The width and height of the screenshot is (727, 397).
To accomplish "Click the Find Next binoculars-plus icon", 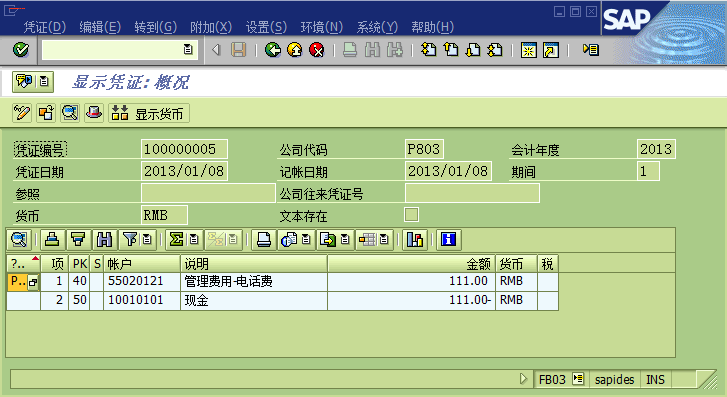I will pyautogui.click(x=395, y=50).
